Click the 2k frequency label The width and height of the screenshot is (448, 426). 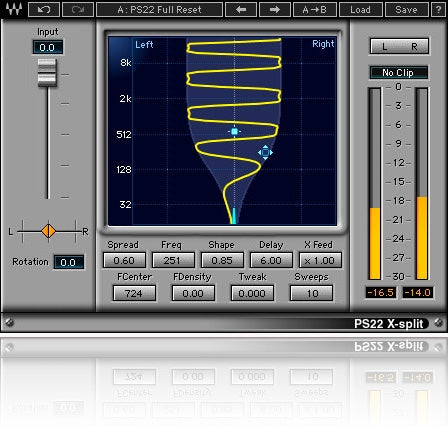(x=125, y=99)
